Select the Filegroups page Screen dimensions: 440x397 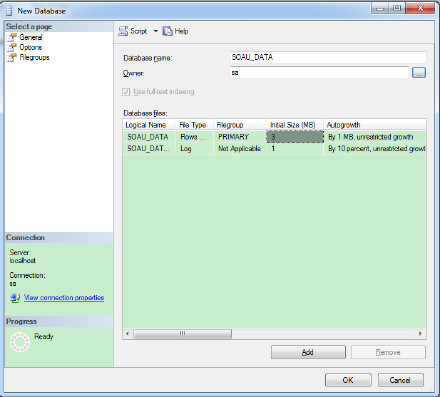click(x=34, y=57)
